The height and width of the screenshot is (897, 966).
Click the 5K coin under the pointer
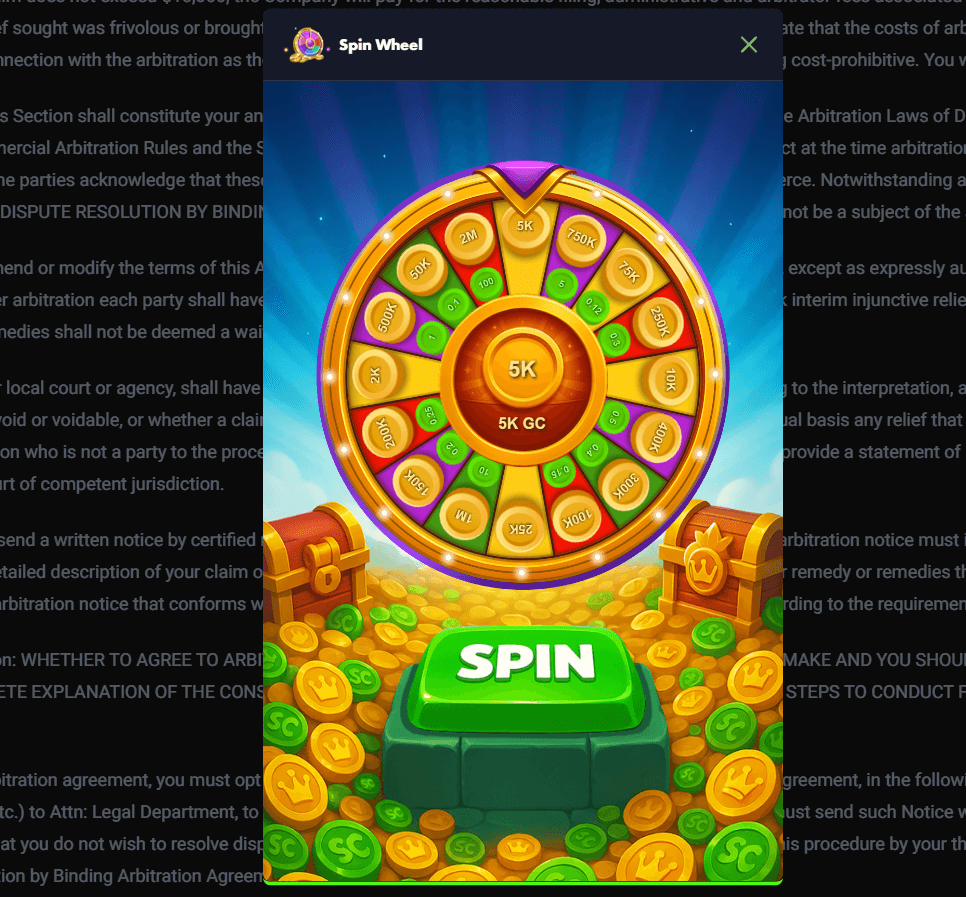point(525,226)
